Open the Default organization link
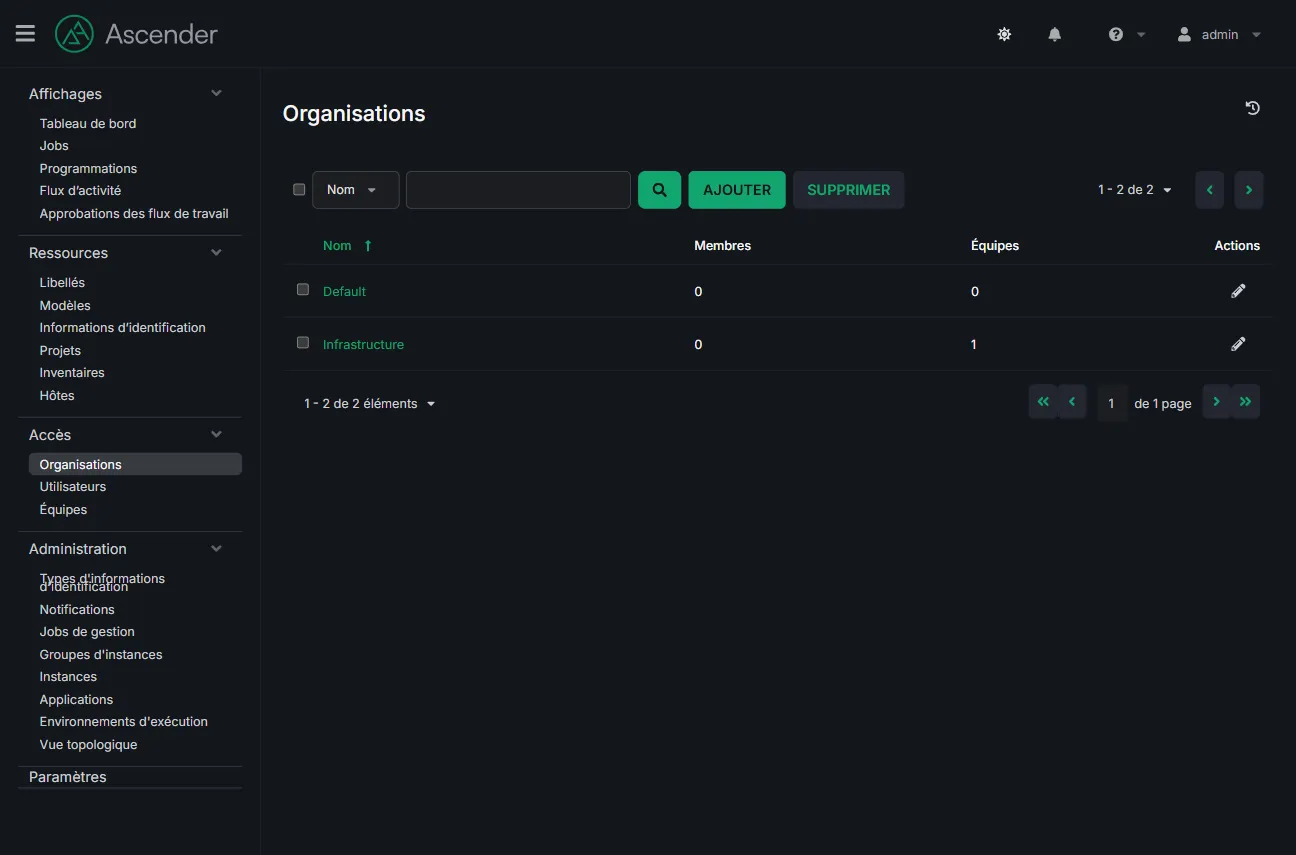This screenshot has width=1296, height=855. (344, 292)
